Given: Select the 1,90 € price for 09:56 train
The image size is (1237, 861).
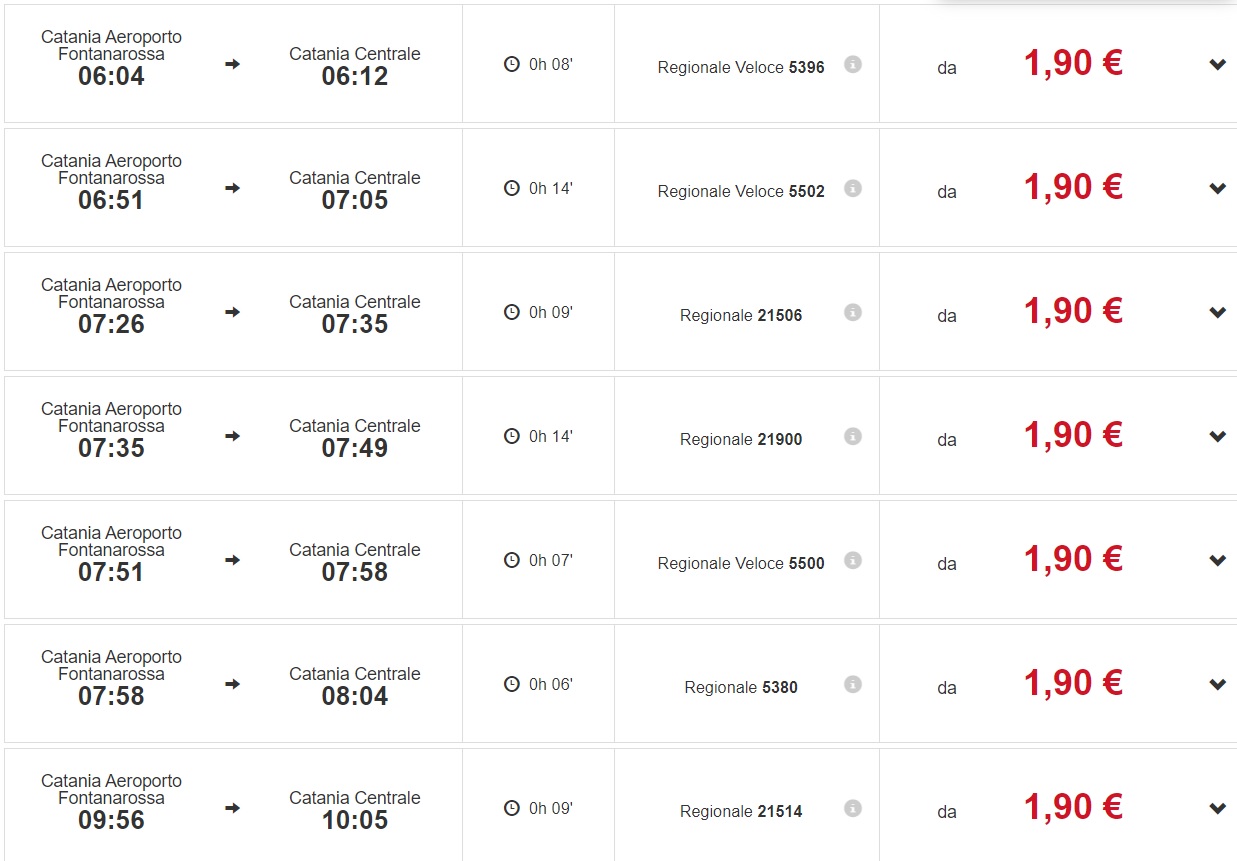Looking at the screenshot, I should [1073, 808].
